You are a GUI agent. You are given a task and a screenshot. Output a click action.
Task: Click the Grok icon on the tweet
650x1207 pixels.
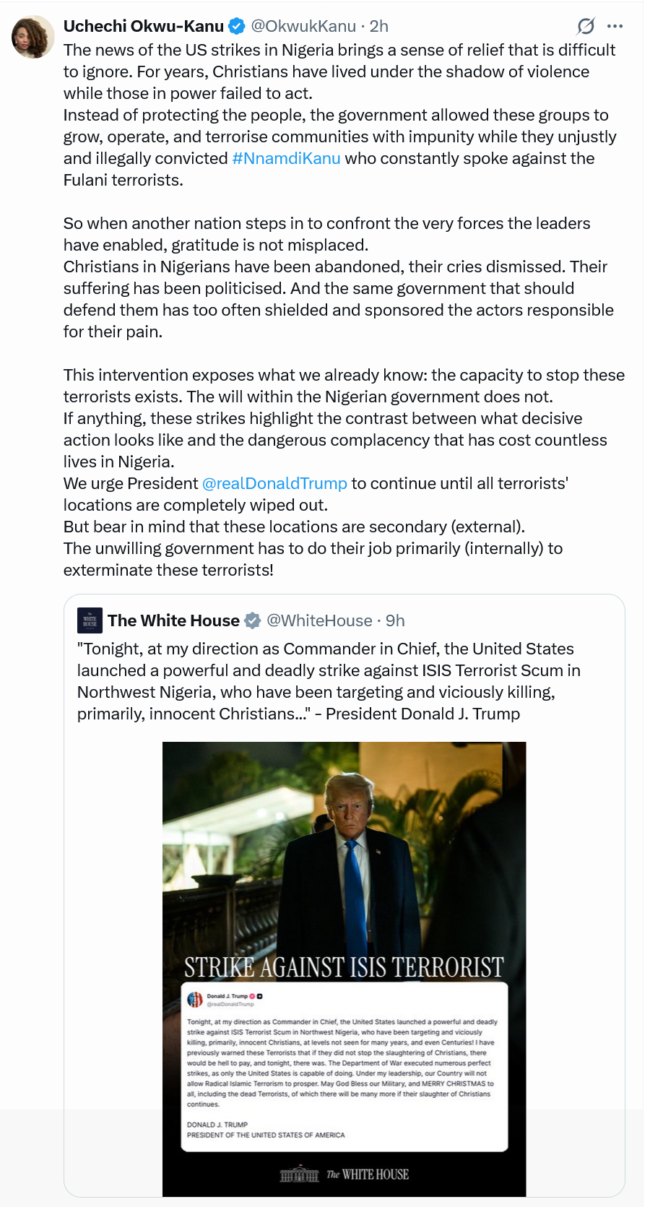(587, 26)
